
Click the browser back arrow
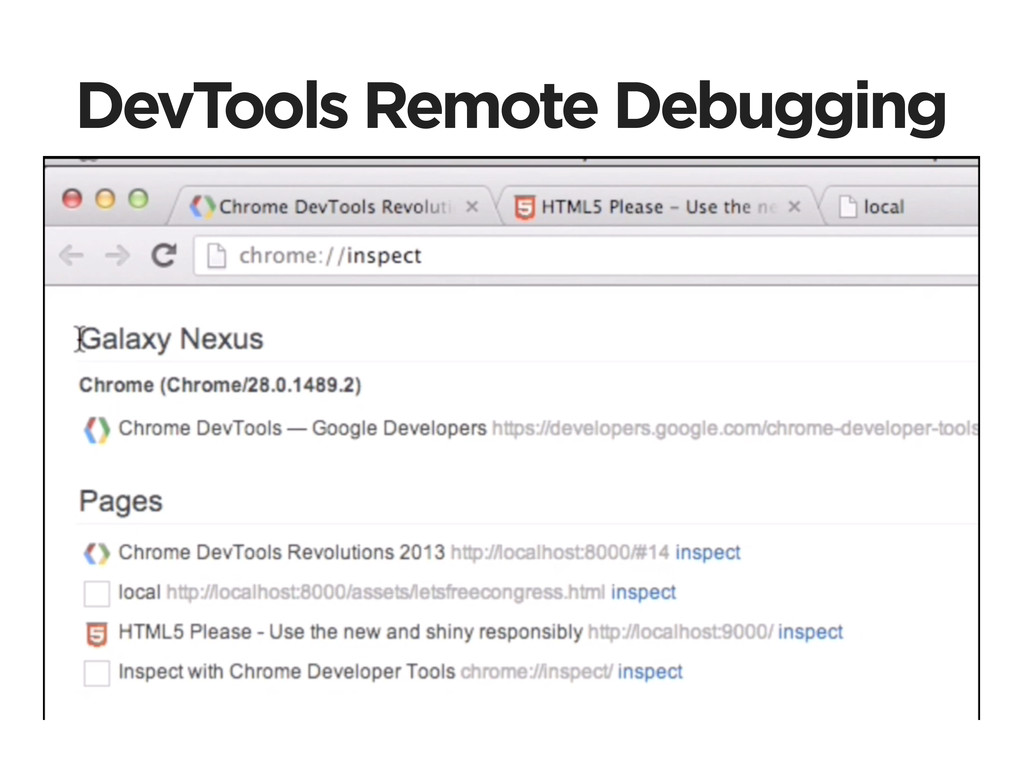point(71,256)
